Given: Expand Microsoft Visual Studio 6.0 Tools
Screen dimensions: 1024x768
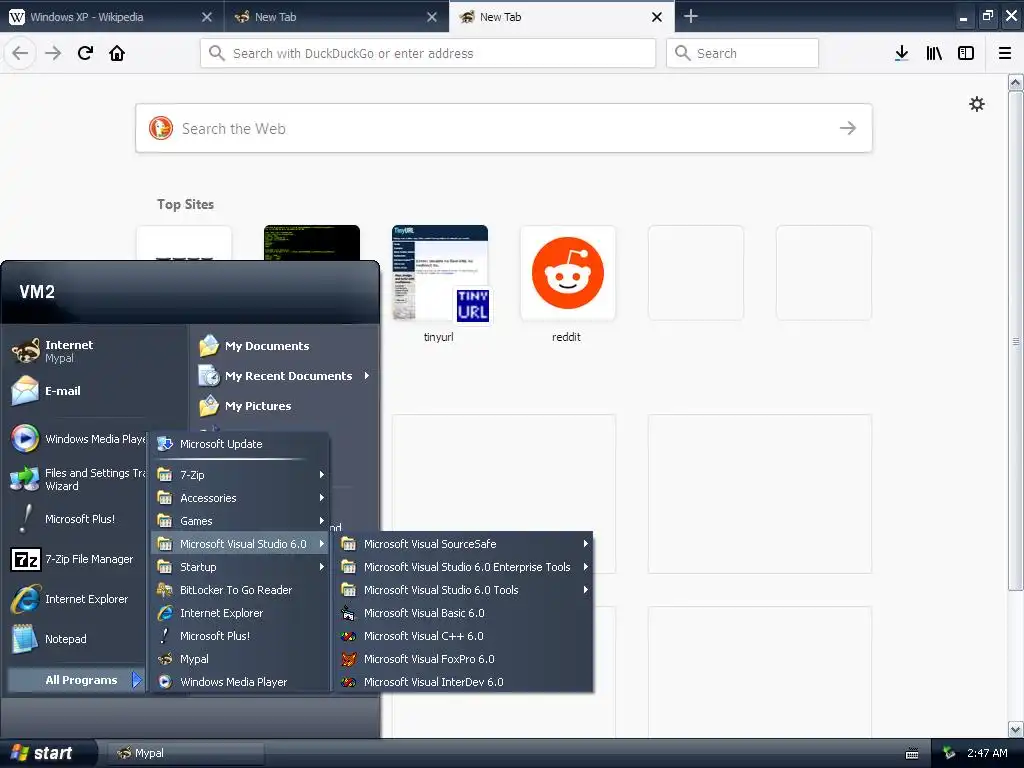Looking at the screenshot, I should [x=465, y=590].
